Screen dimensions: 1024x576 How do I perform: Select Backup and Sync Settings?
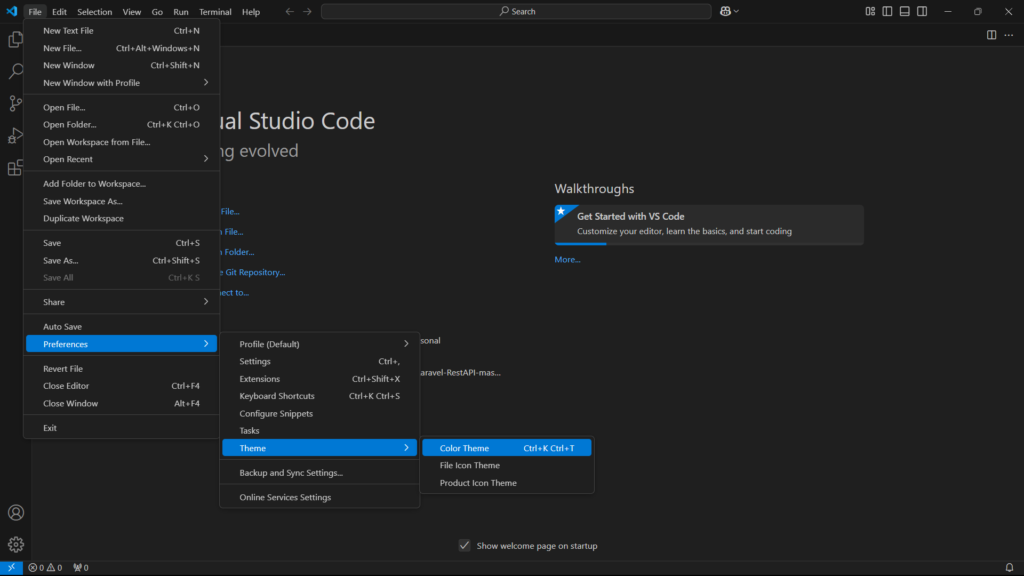(x=319, y=473)
